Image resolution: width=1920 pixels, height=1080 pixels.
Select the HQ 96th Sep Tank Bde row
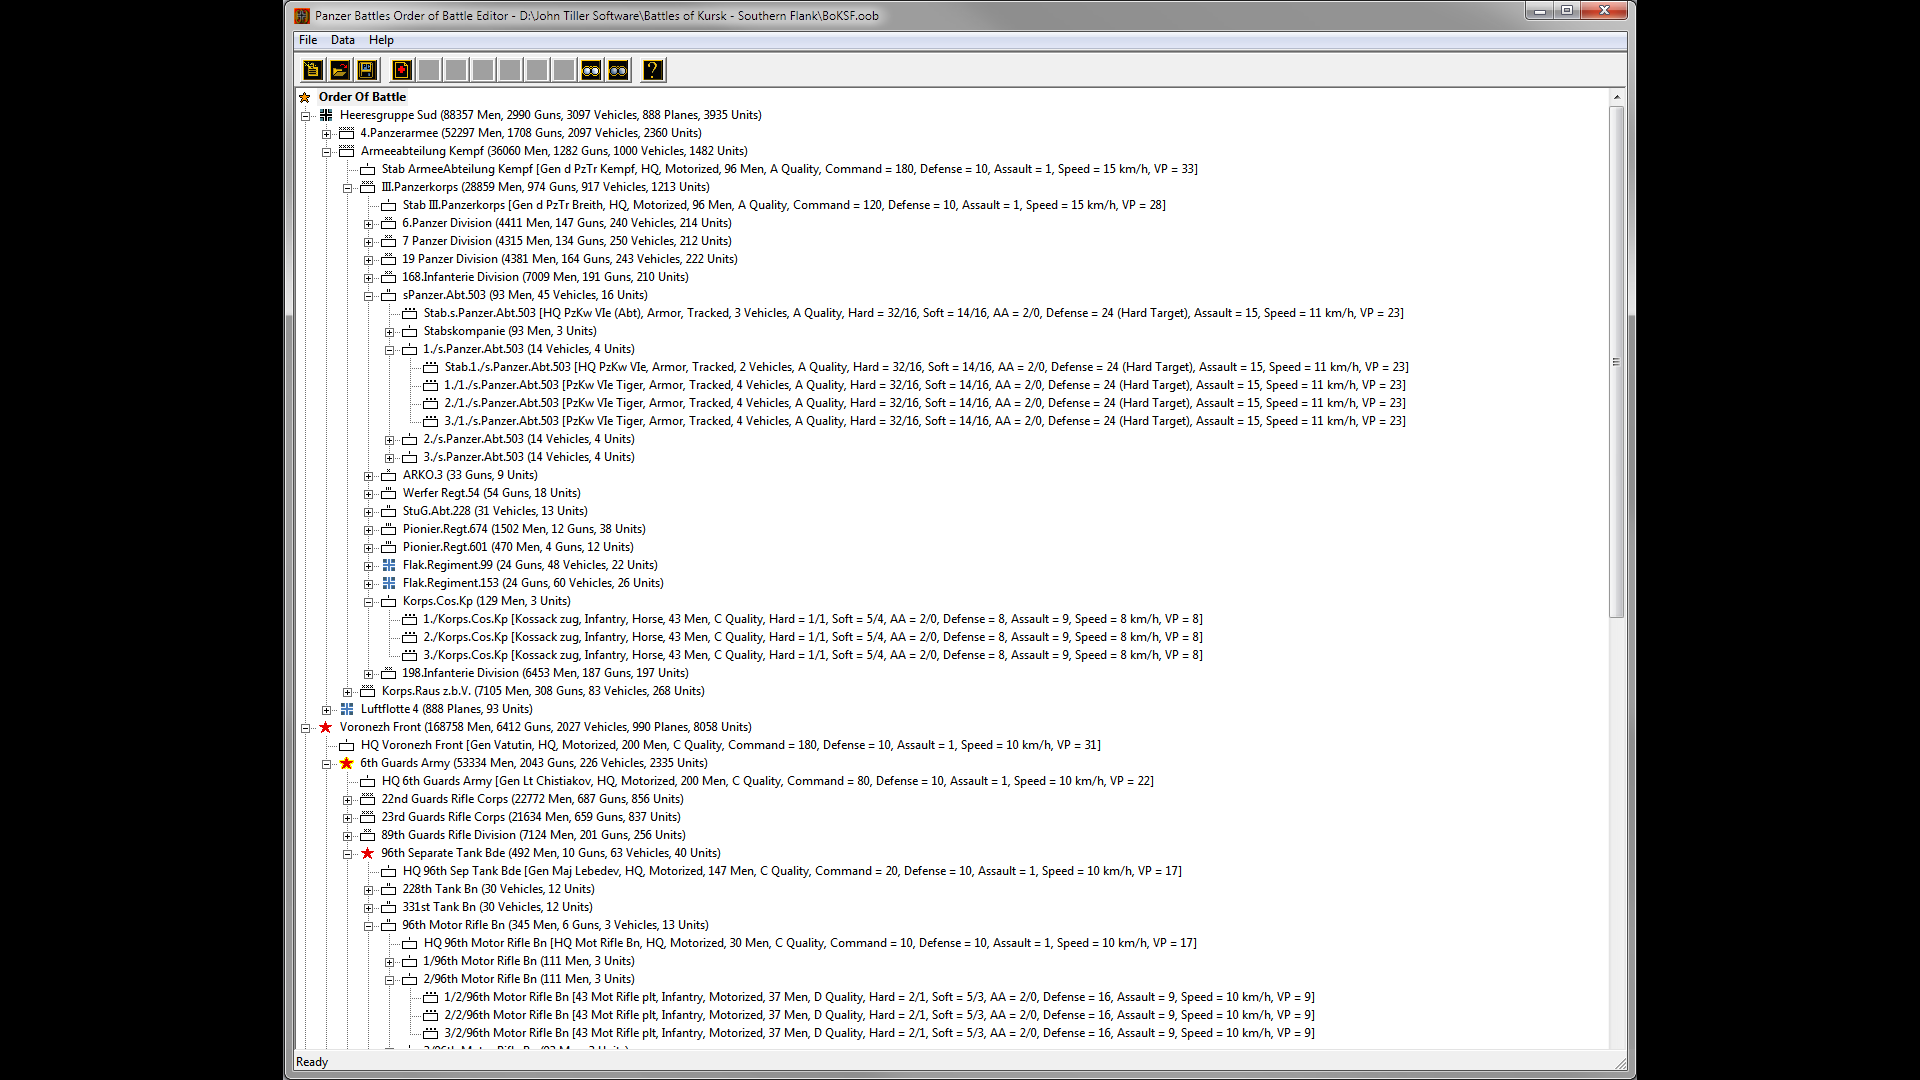[792, 871]
